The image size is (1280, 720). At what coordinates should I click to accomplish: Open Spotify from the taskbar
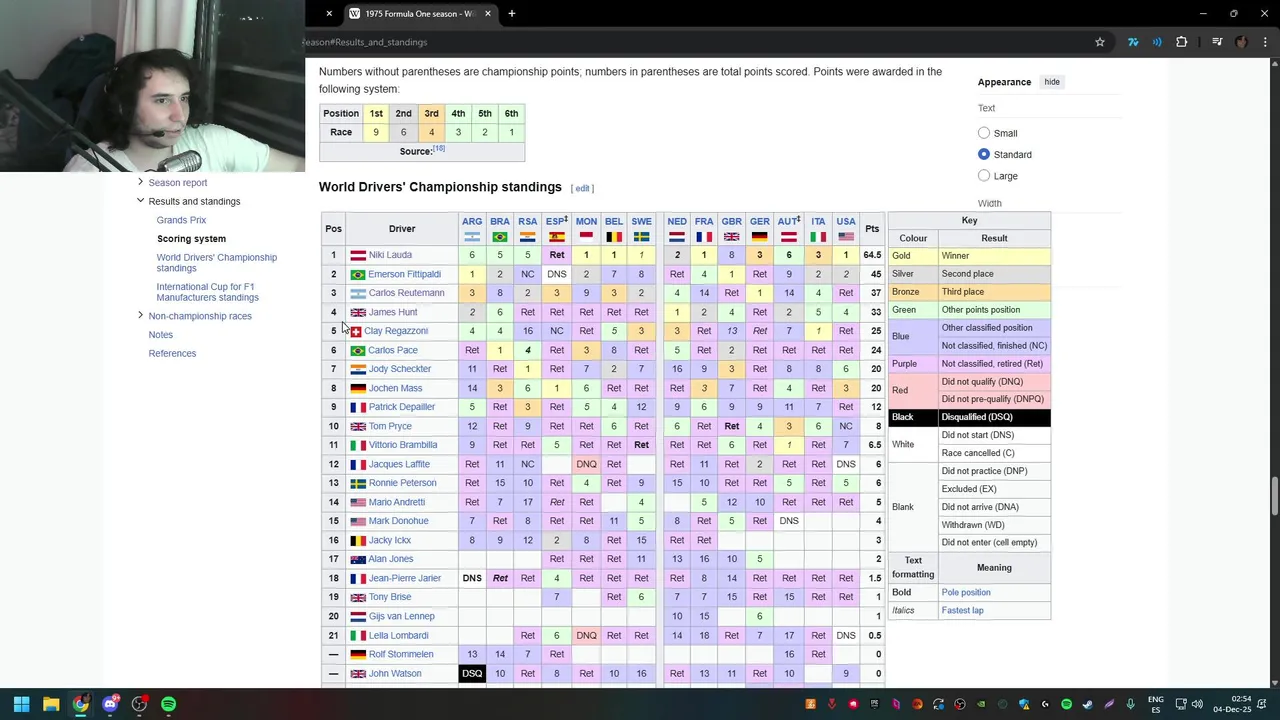[168, 704]
